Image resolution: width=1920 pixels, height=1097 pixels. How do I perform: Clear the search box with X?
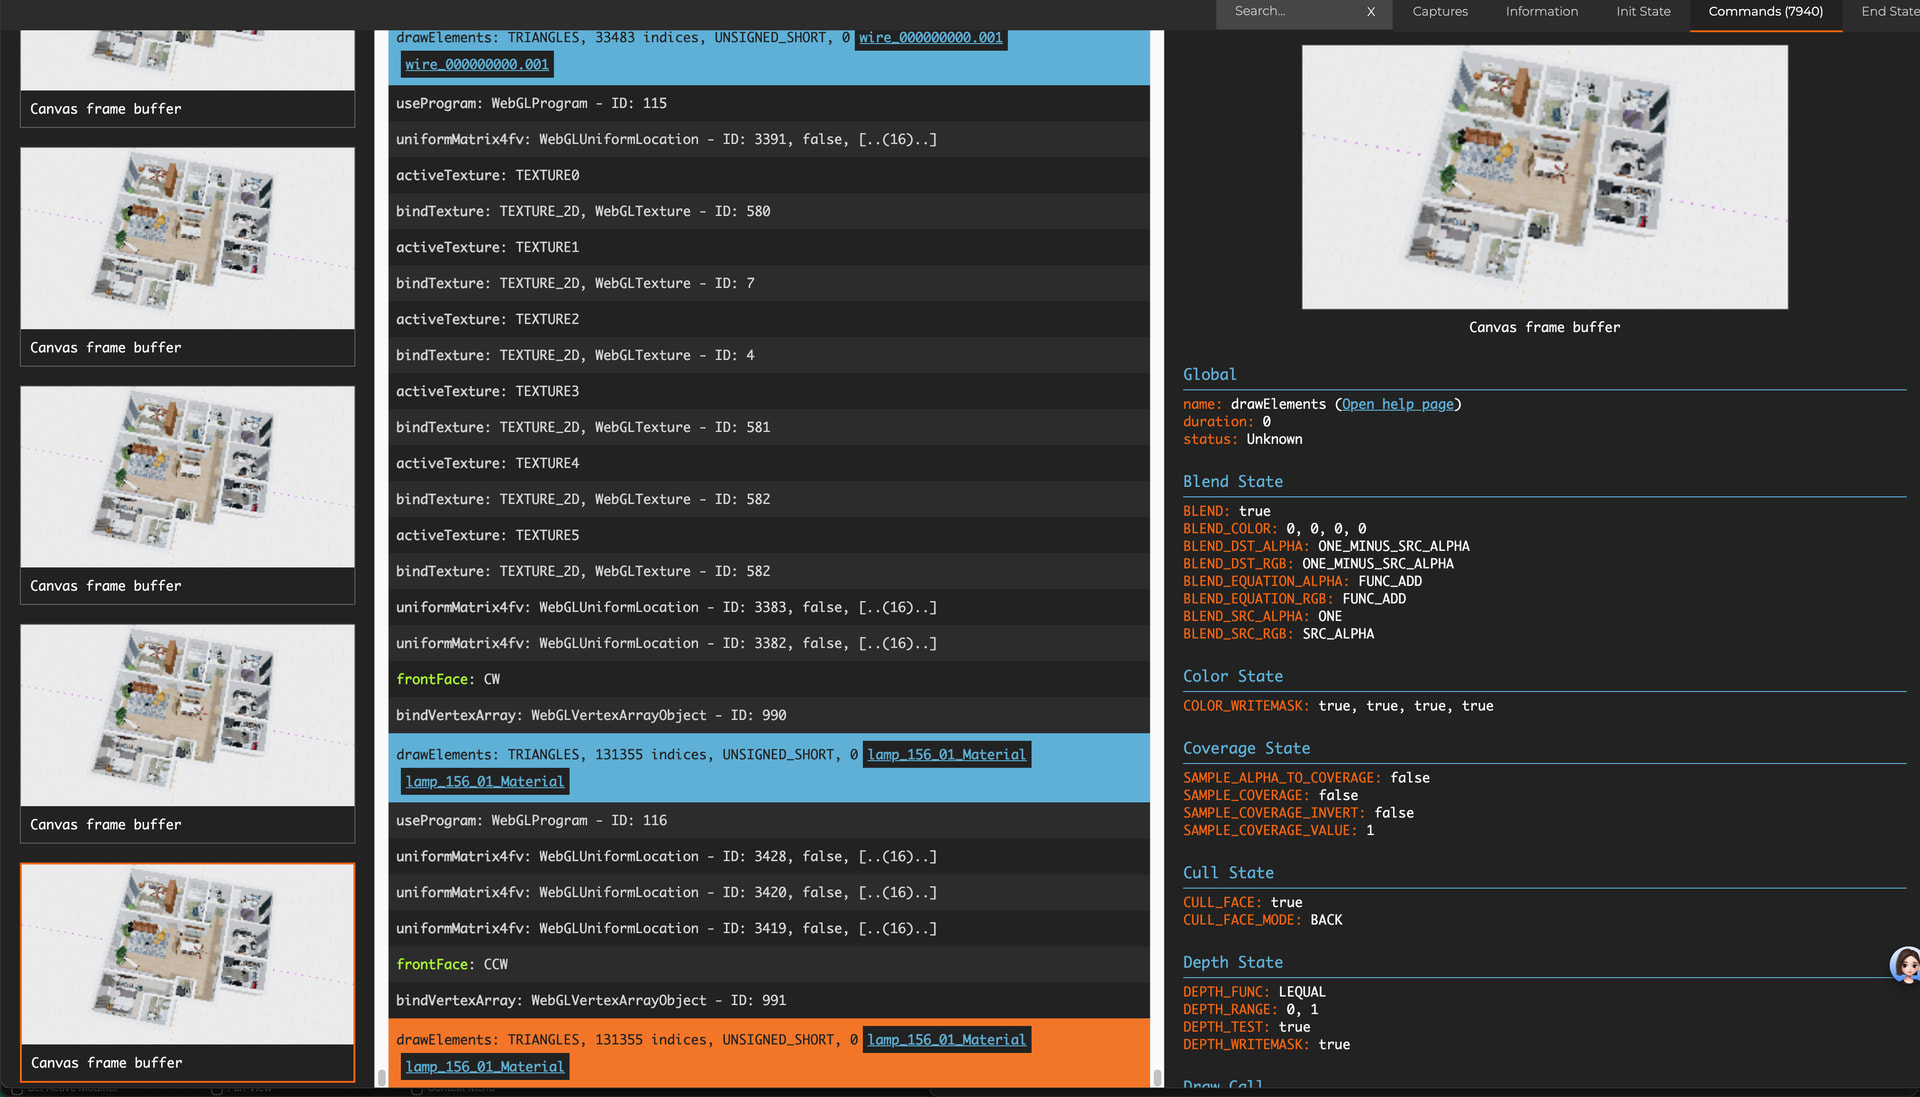pos(1370,12)
